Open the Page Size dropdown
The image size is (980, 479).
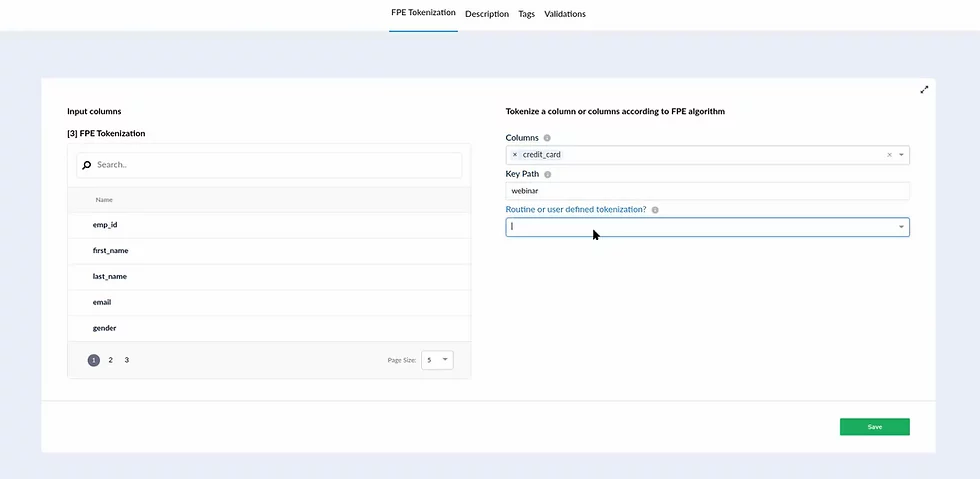(x=438, y=360)
